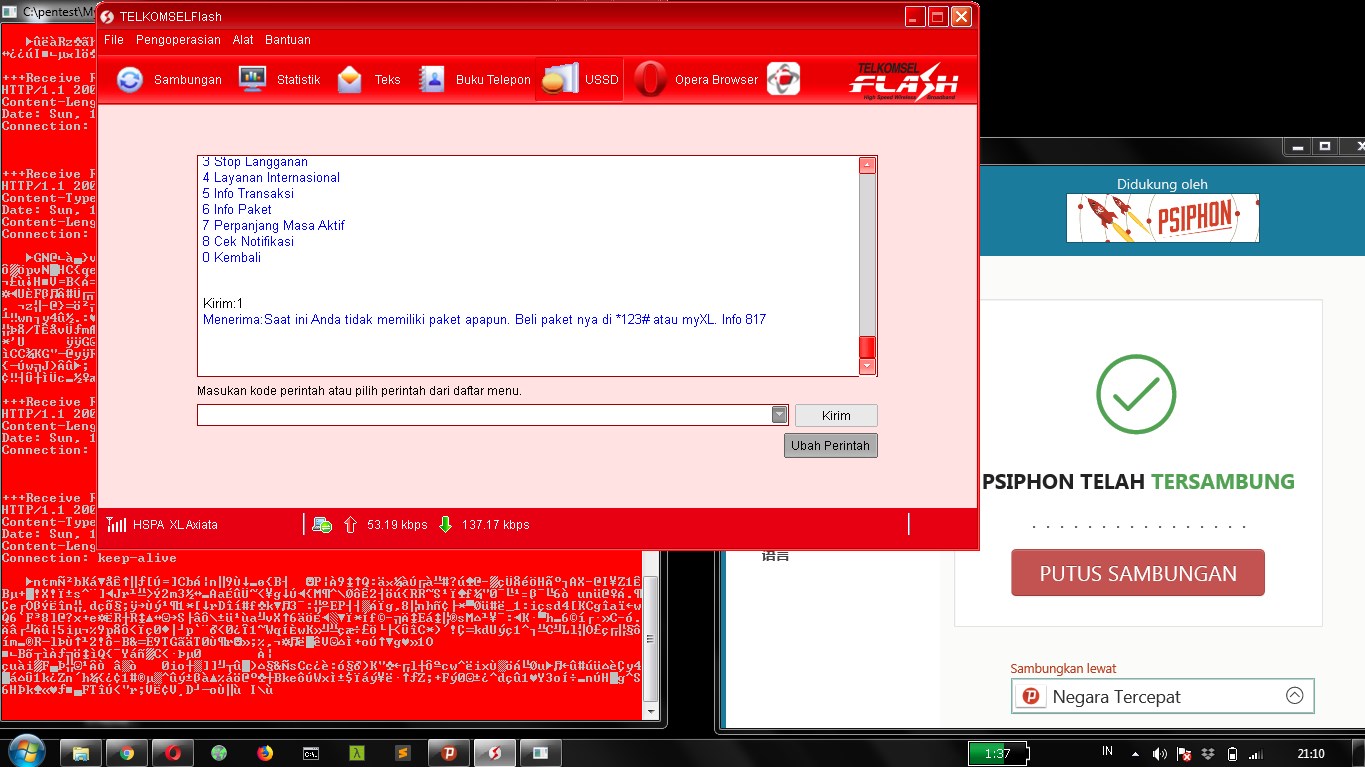Open the Sambungan connection icon
1365x767 pixels.
click(129, 79)
